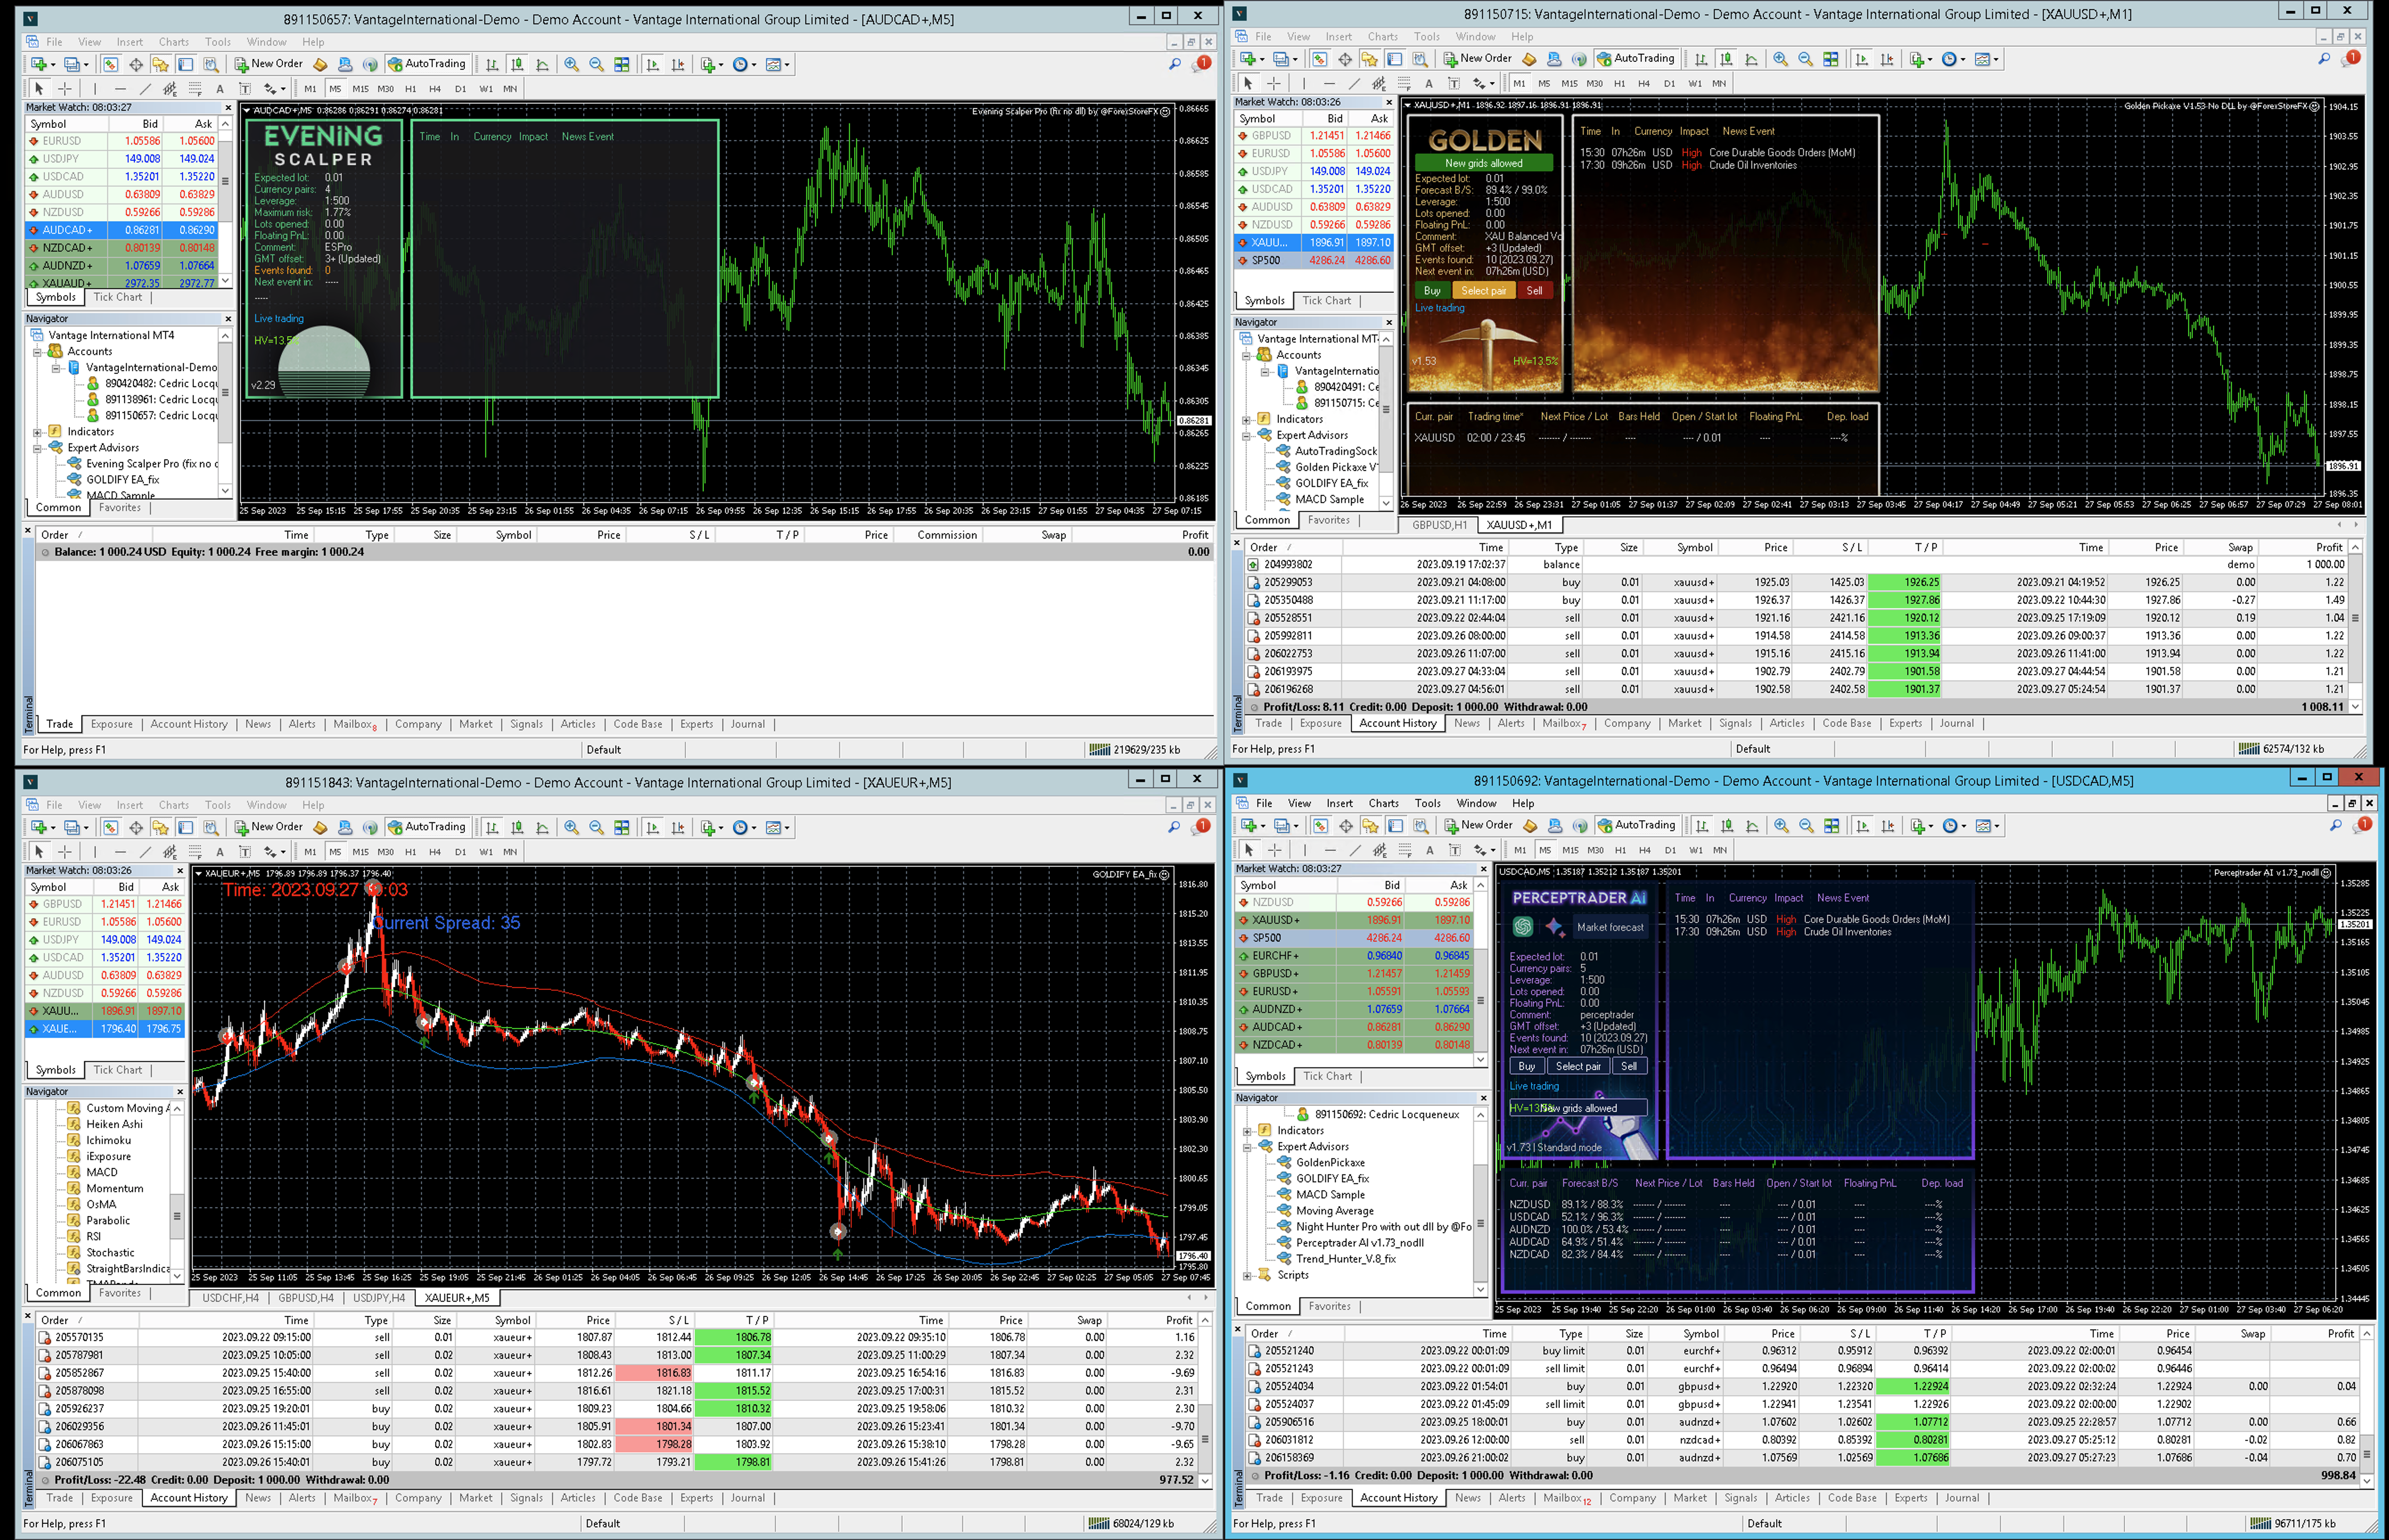Select crosshair tool in AUDCAD window
2389x1540 pixels.
64,89
